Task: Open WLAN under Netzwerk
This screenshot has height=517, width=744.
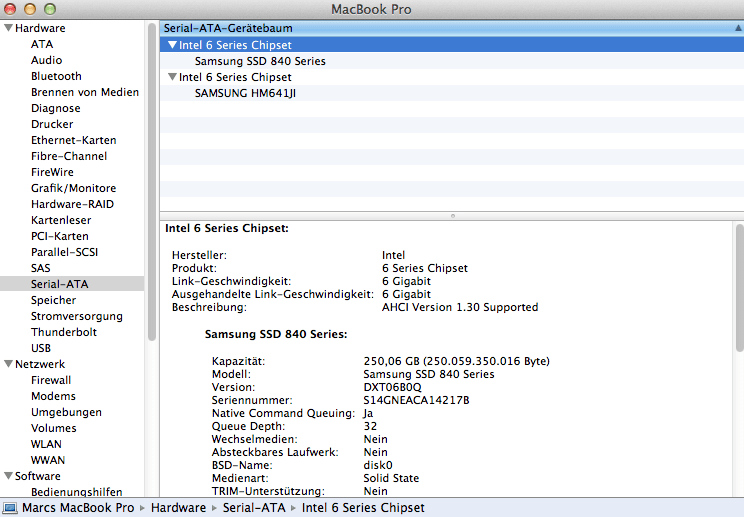Action: (46, 444)
